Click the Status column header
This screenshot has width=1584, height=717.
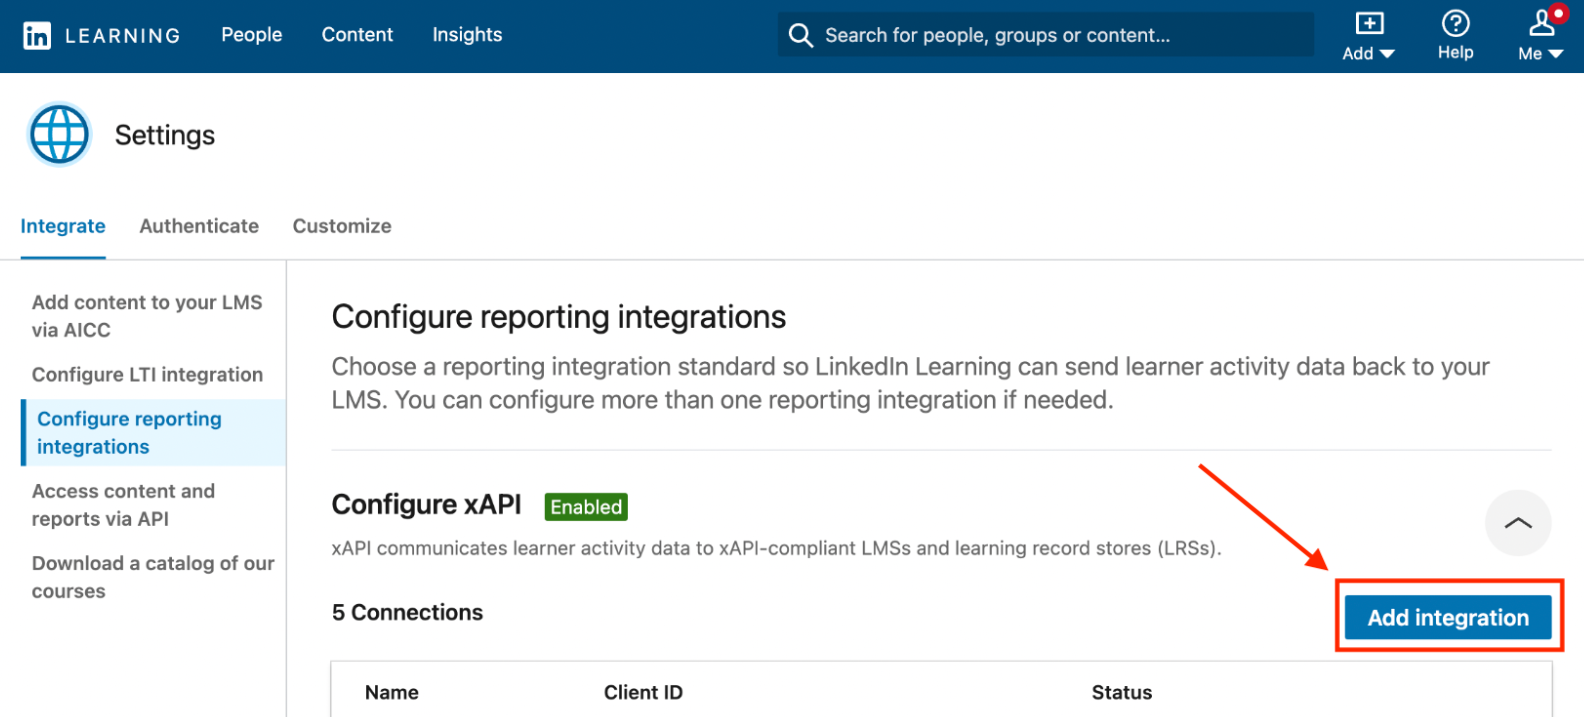(1122, 692)
